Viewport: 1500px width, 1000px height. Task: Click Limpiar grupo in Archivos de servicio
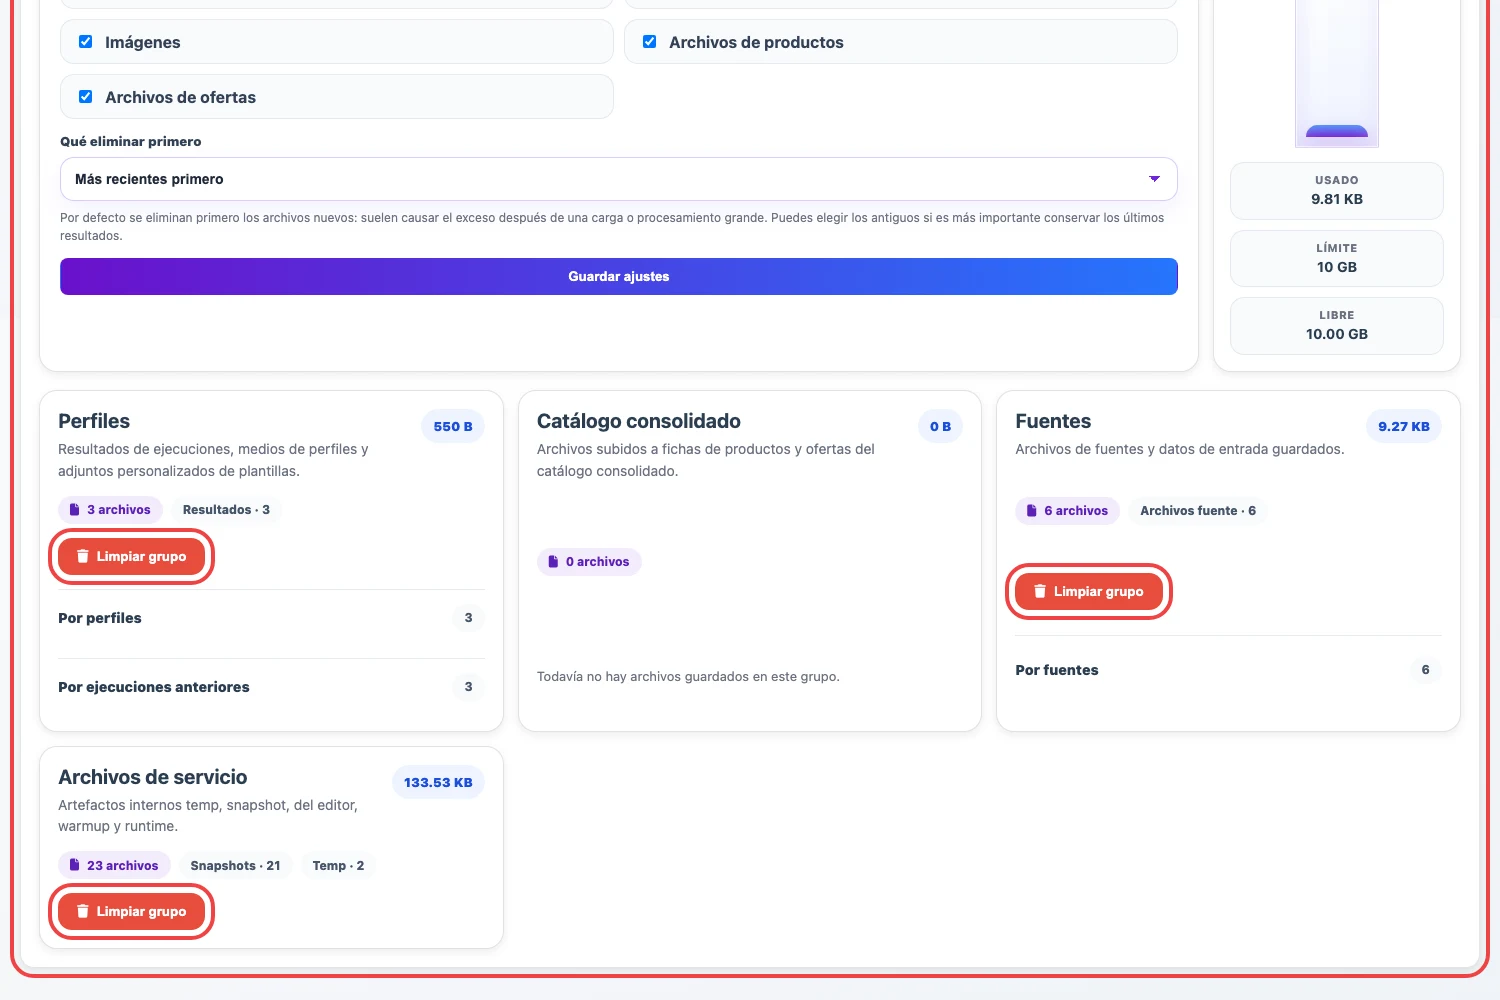[x=131, y=911]
